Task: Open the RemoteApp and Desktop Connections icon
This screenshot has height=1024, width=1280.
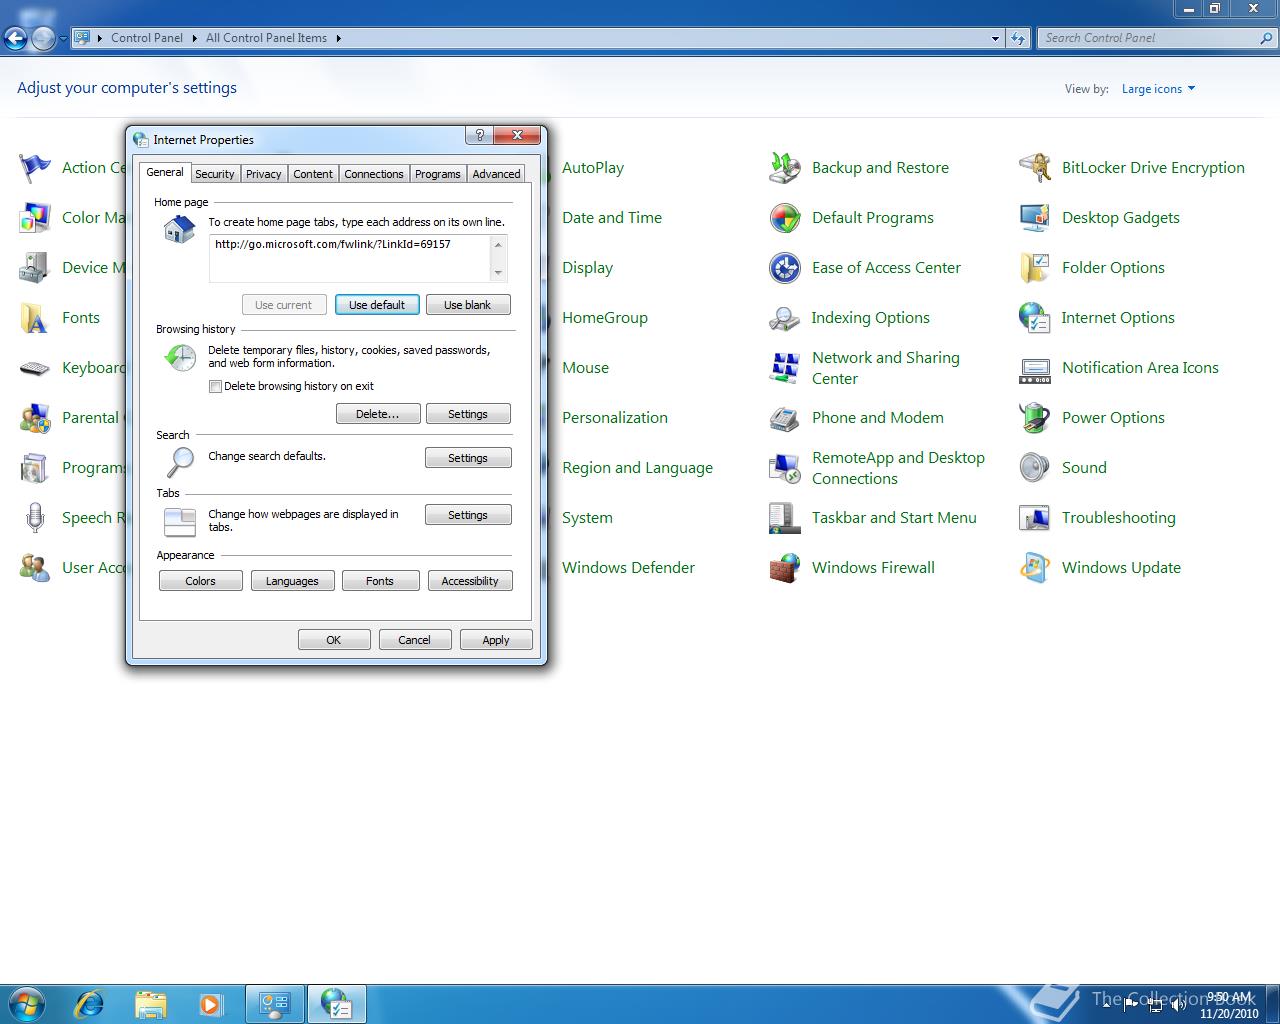Action: pyautogui.click(x=785, y=468)
